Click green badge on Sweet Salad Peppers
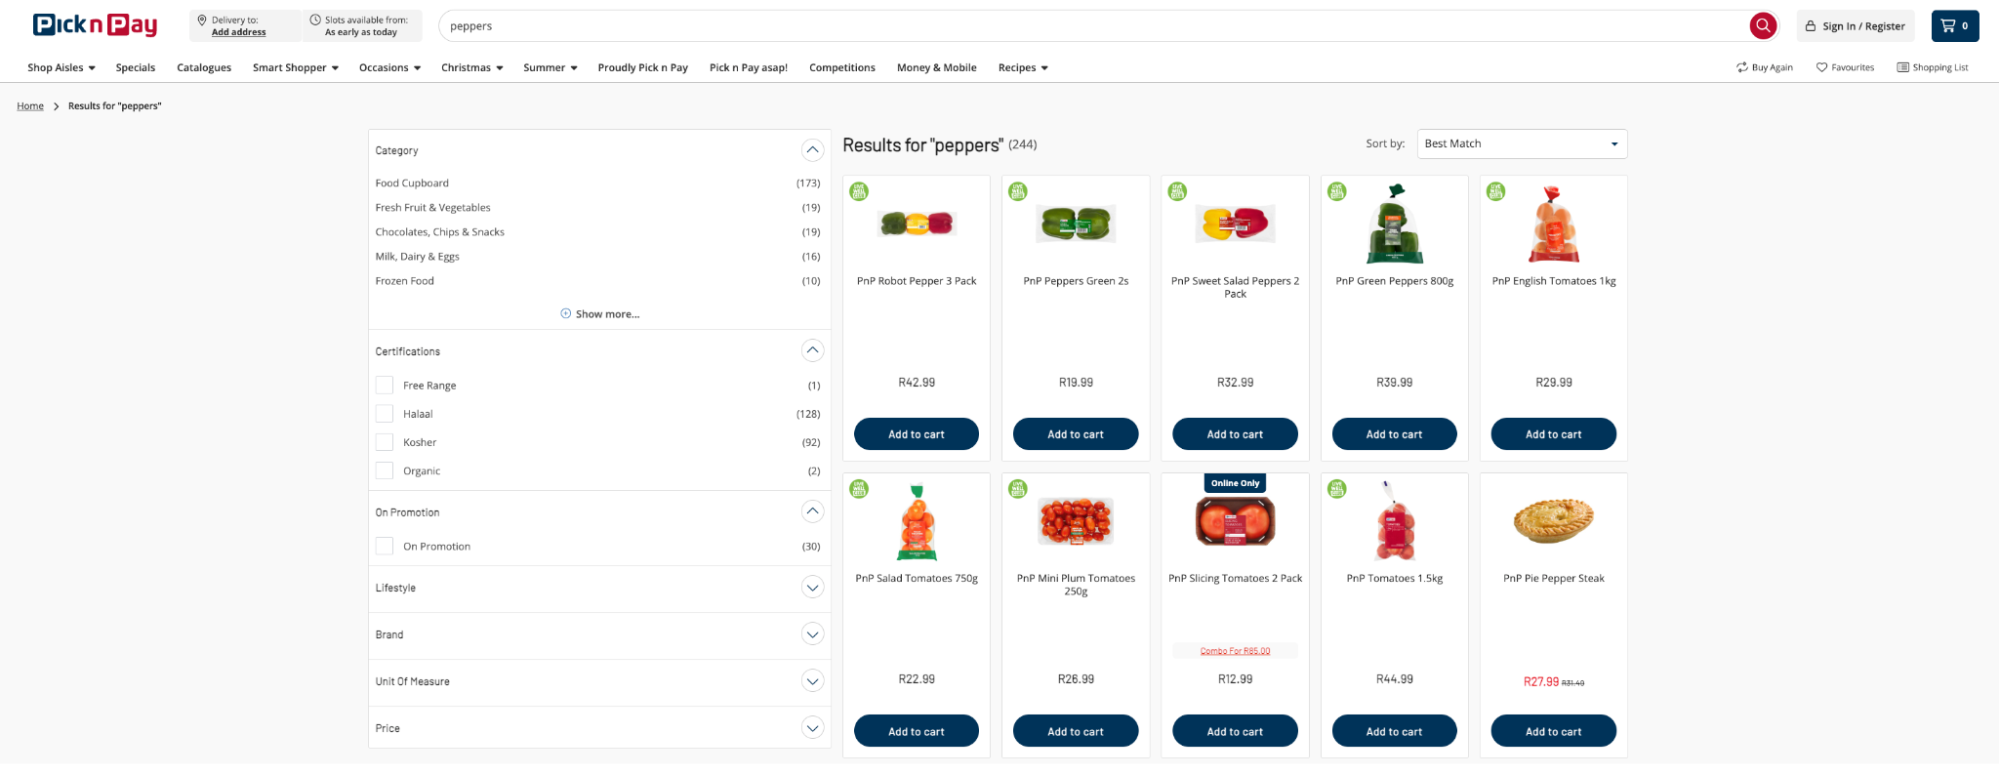 (1178, 191)
